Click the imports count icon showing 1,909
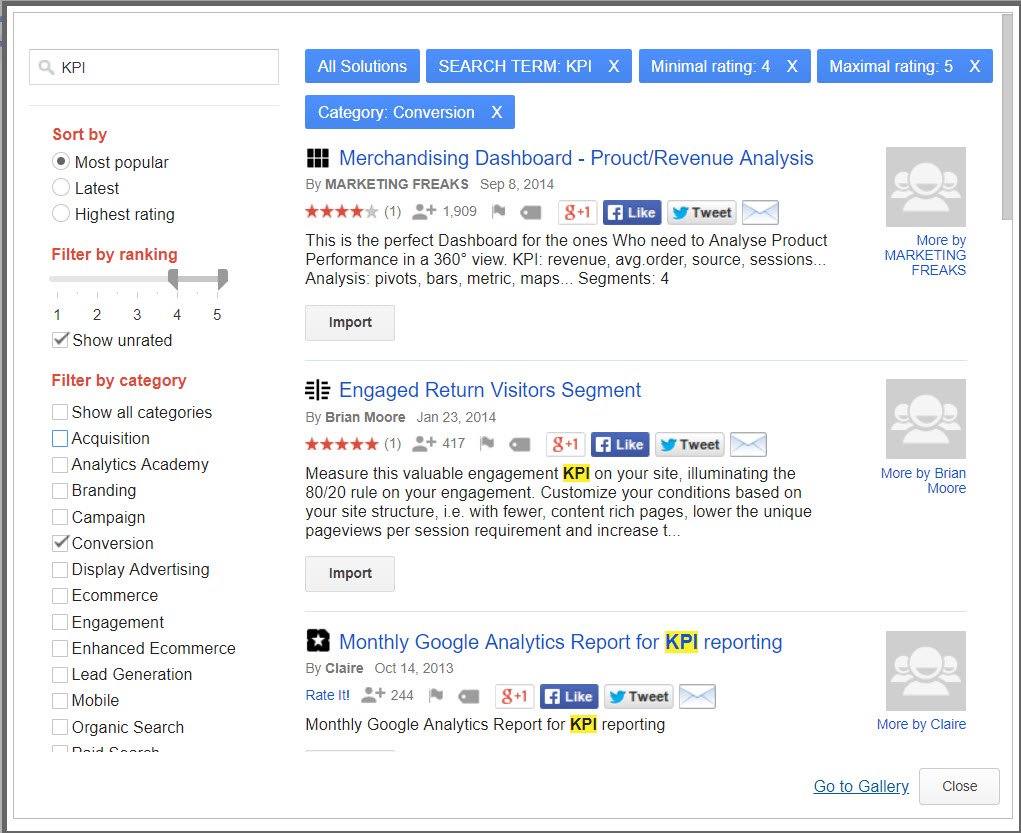1021x833 pixels. [x=425, y=211]
